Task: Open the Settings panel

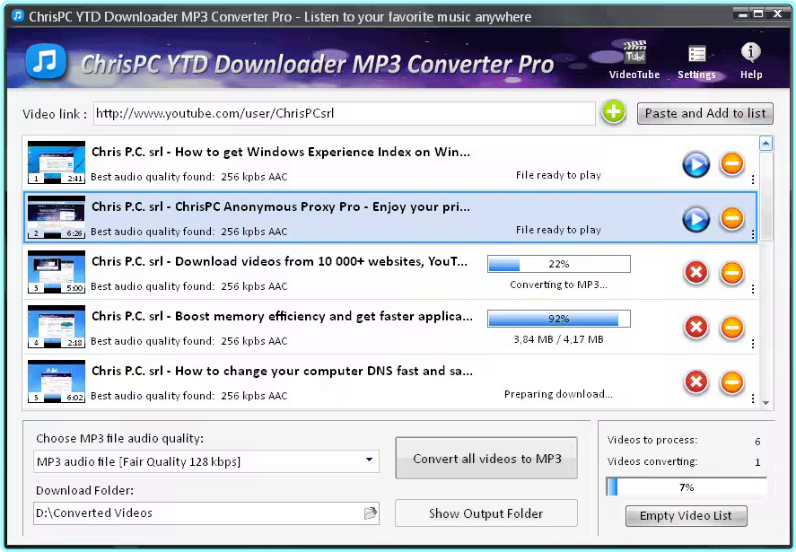Action: pos(696,62)
